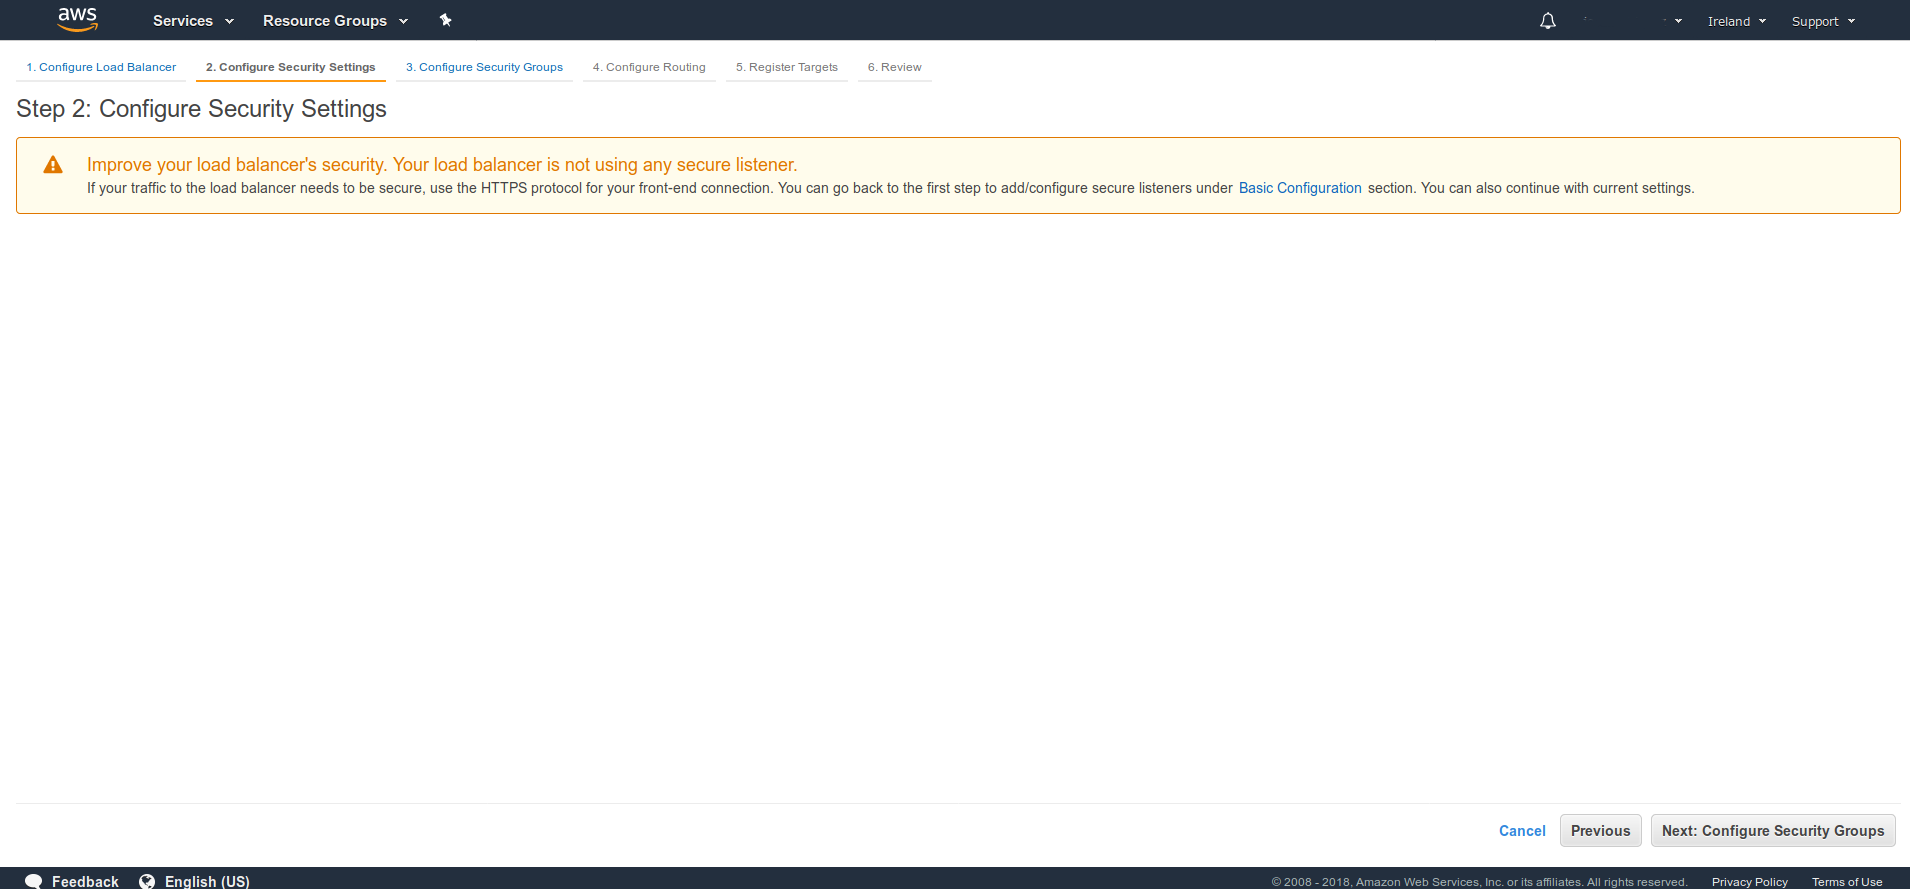Cancel the load balancer wizard
The image size is (1910, 889).
pos(1521,831)
